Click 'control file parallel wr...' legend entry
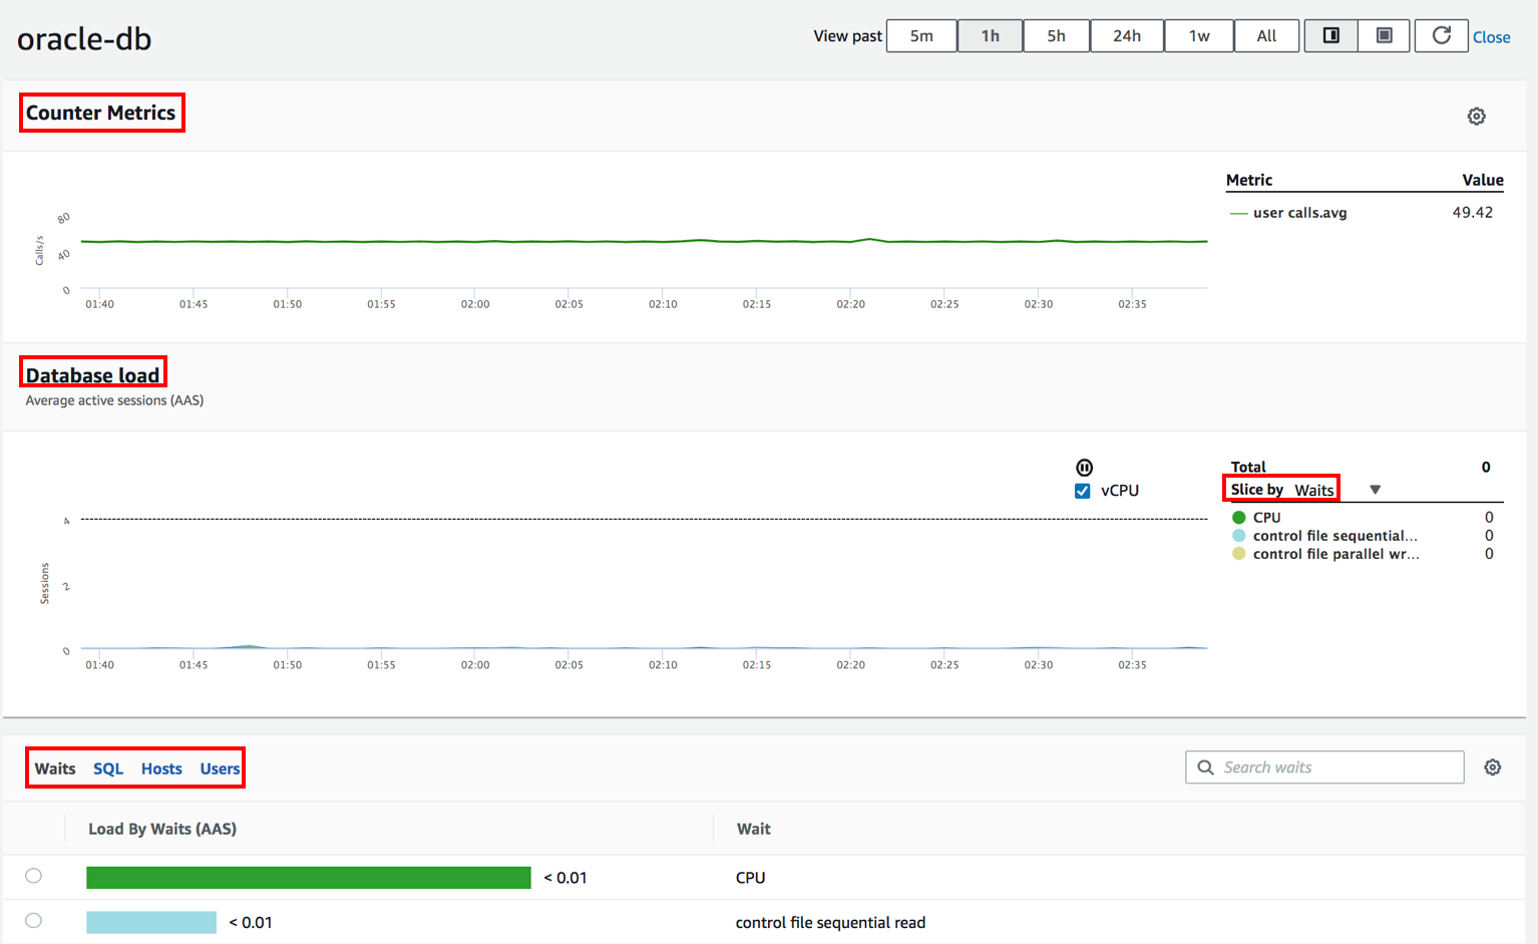The width and height of the screenshot is (1538, 944). (x=1335, y=553)
